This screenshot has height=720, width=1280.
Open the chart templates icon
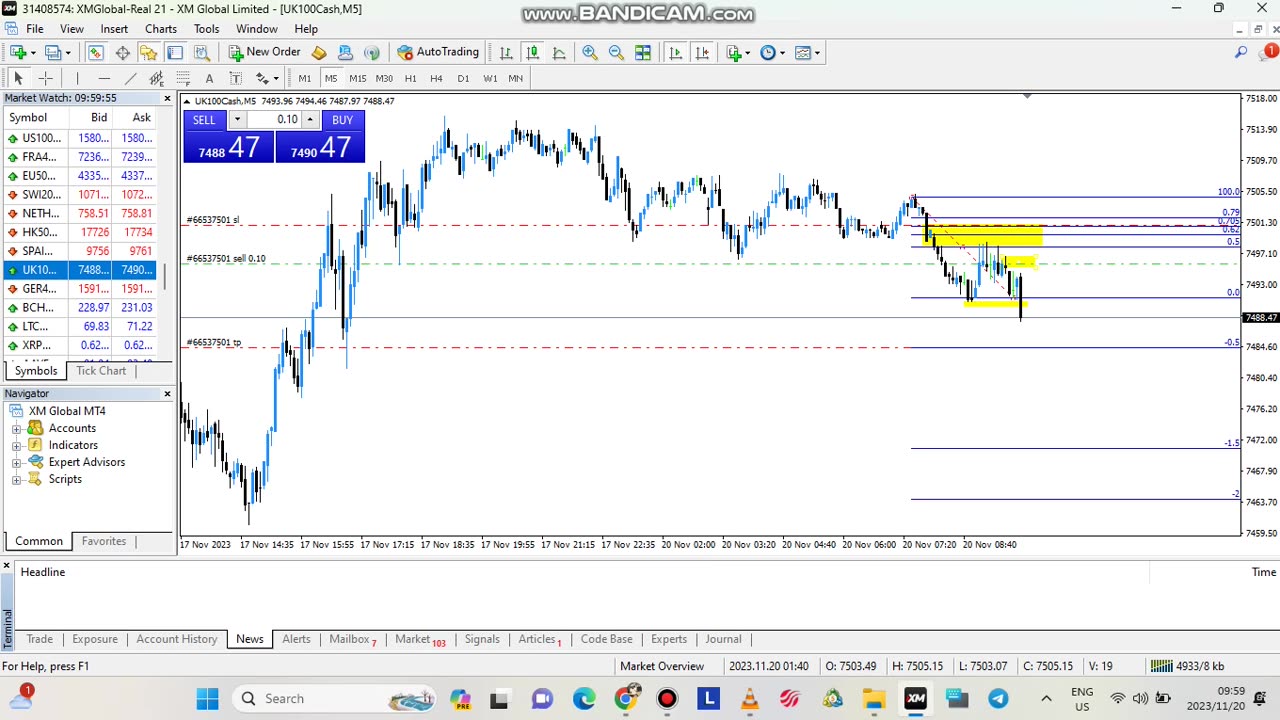(802, 52)
